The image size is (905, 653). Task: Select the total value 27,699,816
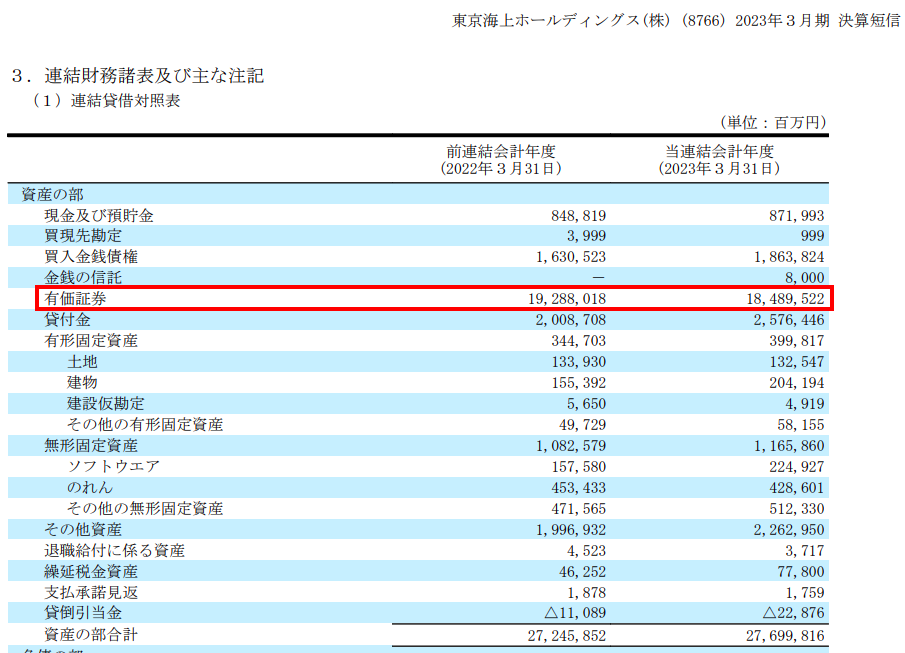click(785, 636)
